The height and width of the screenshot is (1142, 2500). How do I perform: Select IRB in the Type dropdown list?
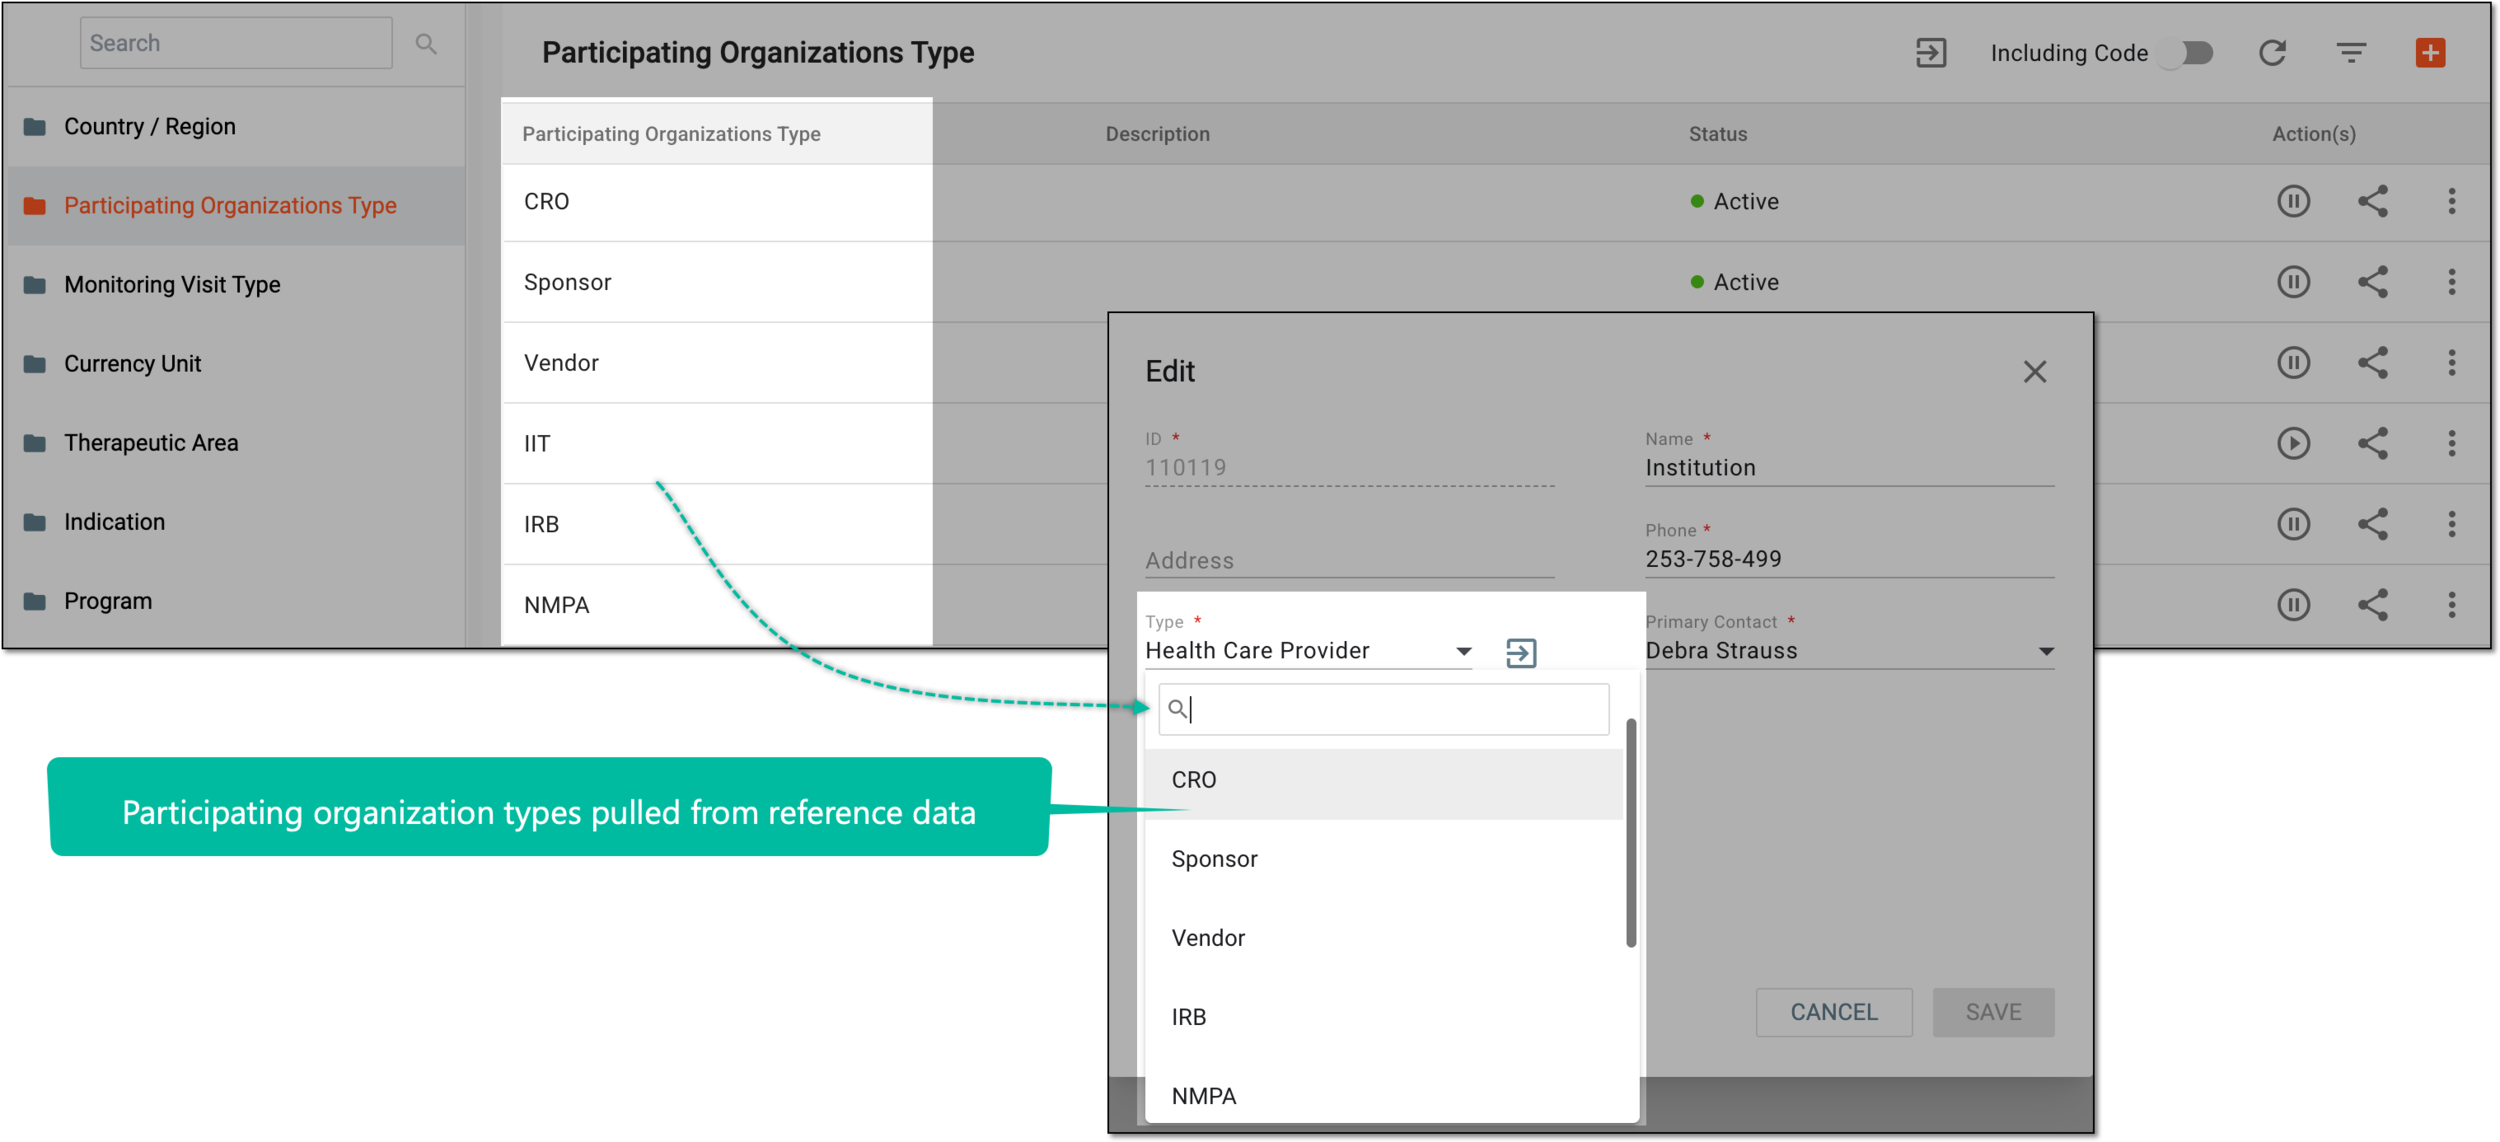pyautogui.click(x=1384, y=1017)
